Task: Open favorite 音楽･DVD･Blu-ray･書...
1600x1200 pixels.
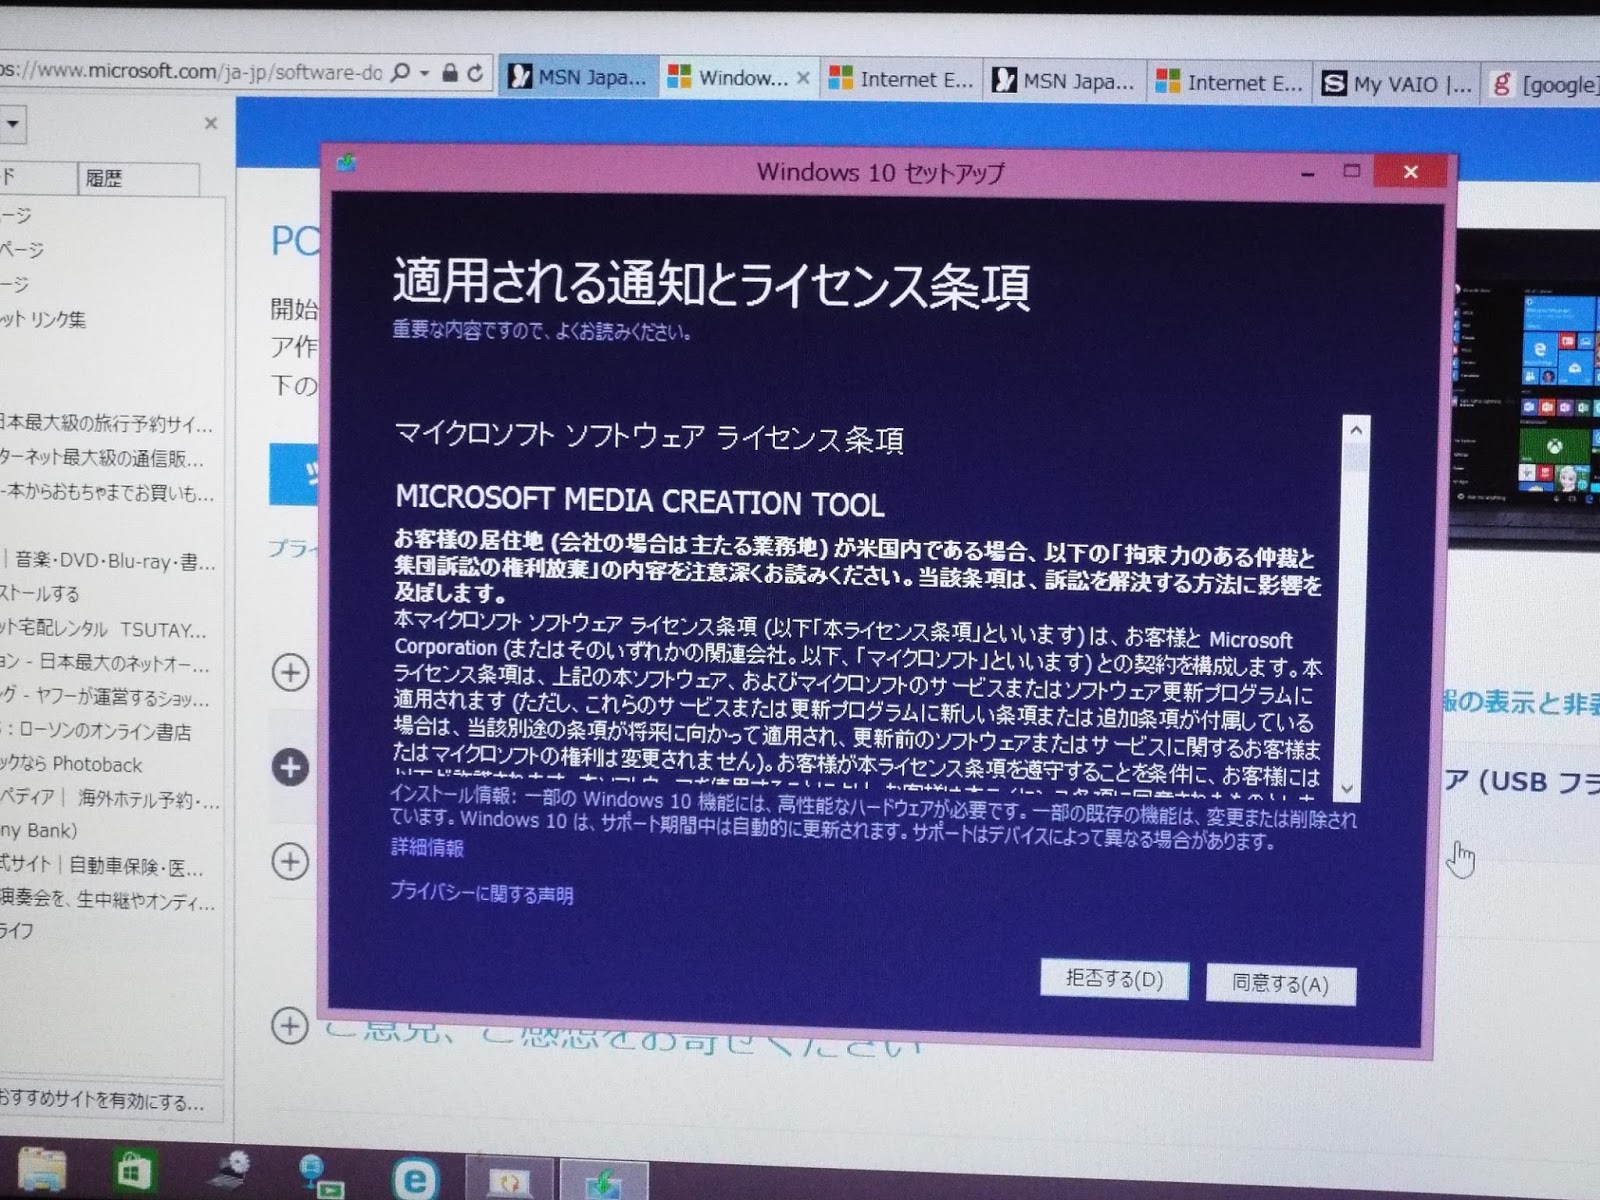Action: [108, 561]
